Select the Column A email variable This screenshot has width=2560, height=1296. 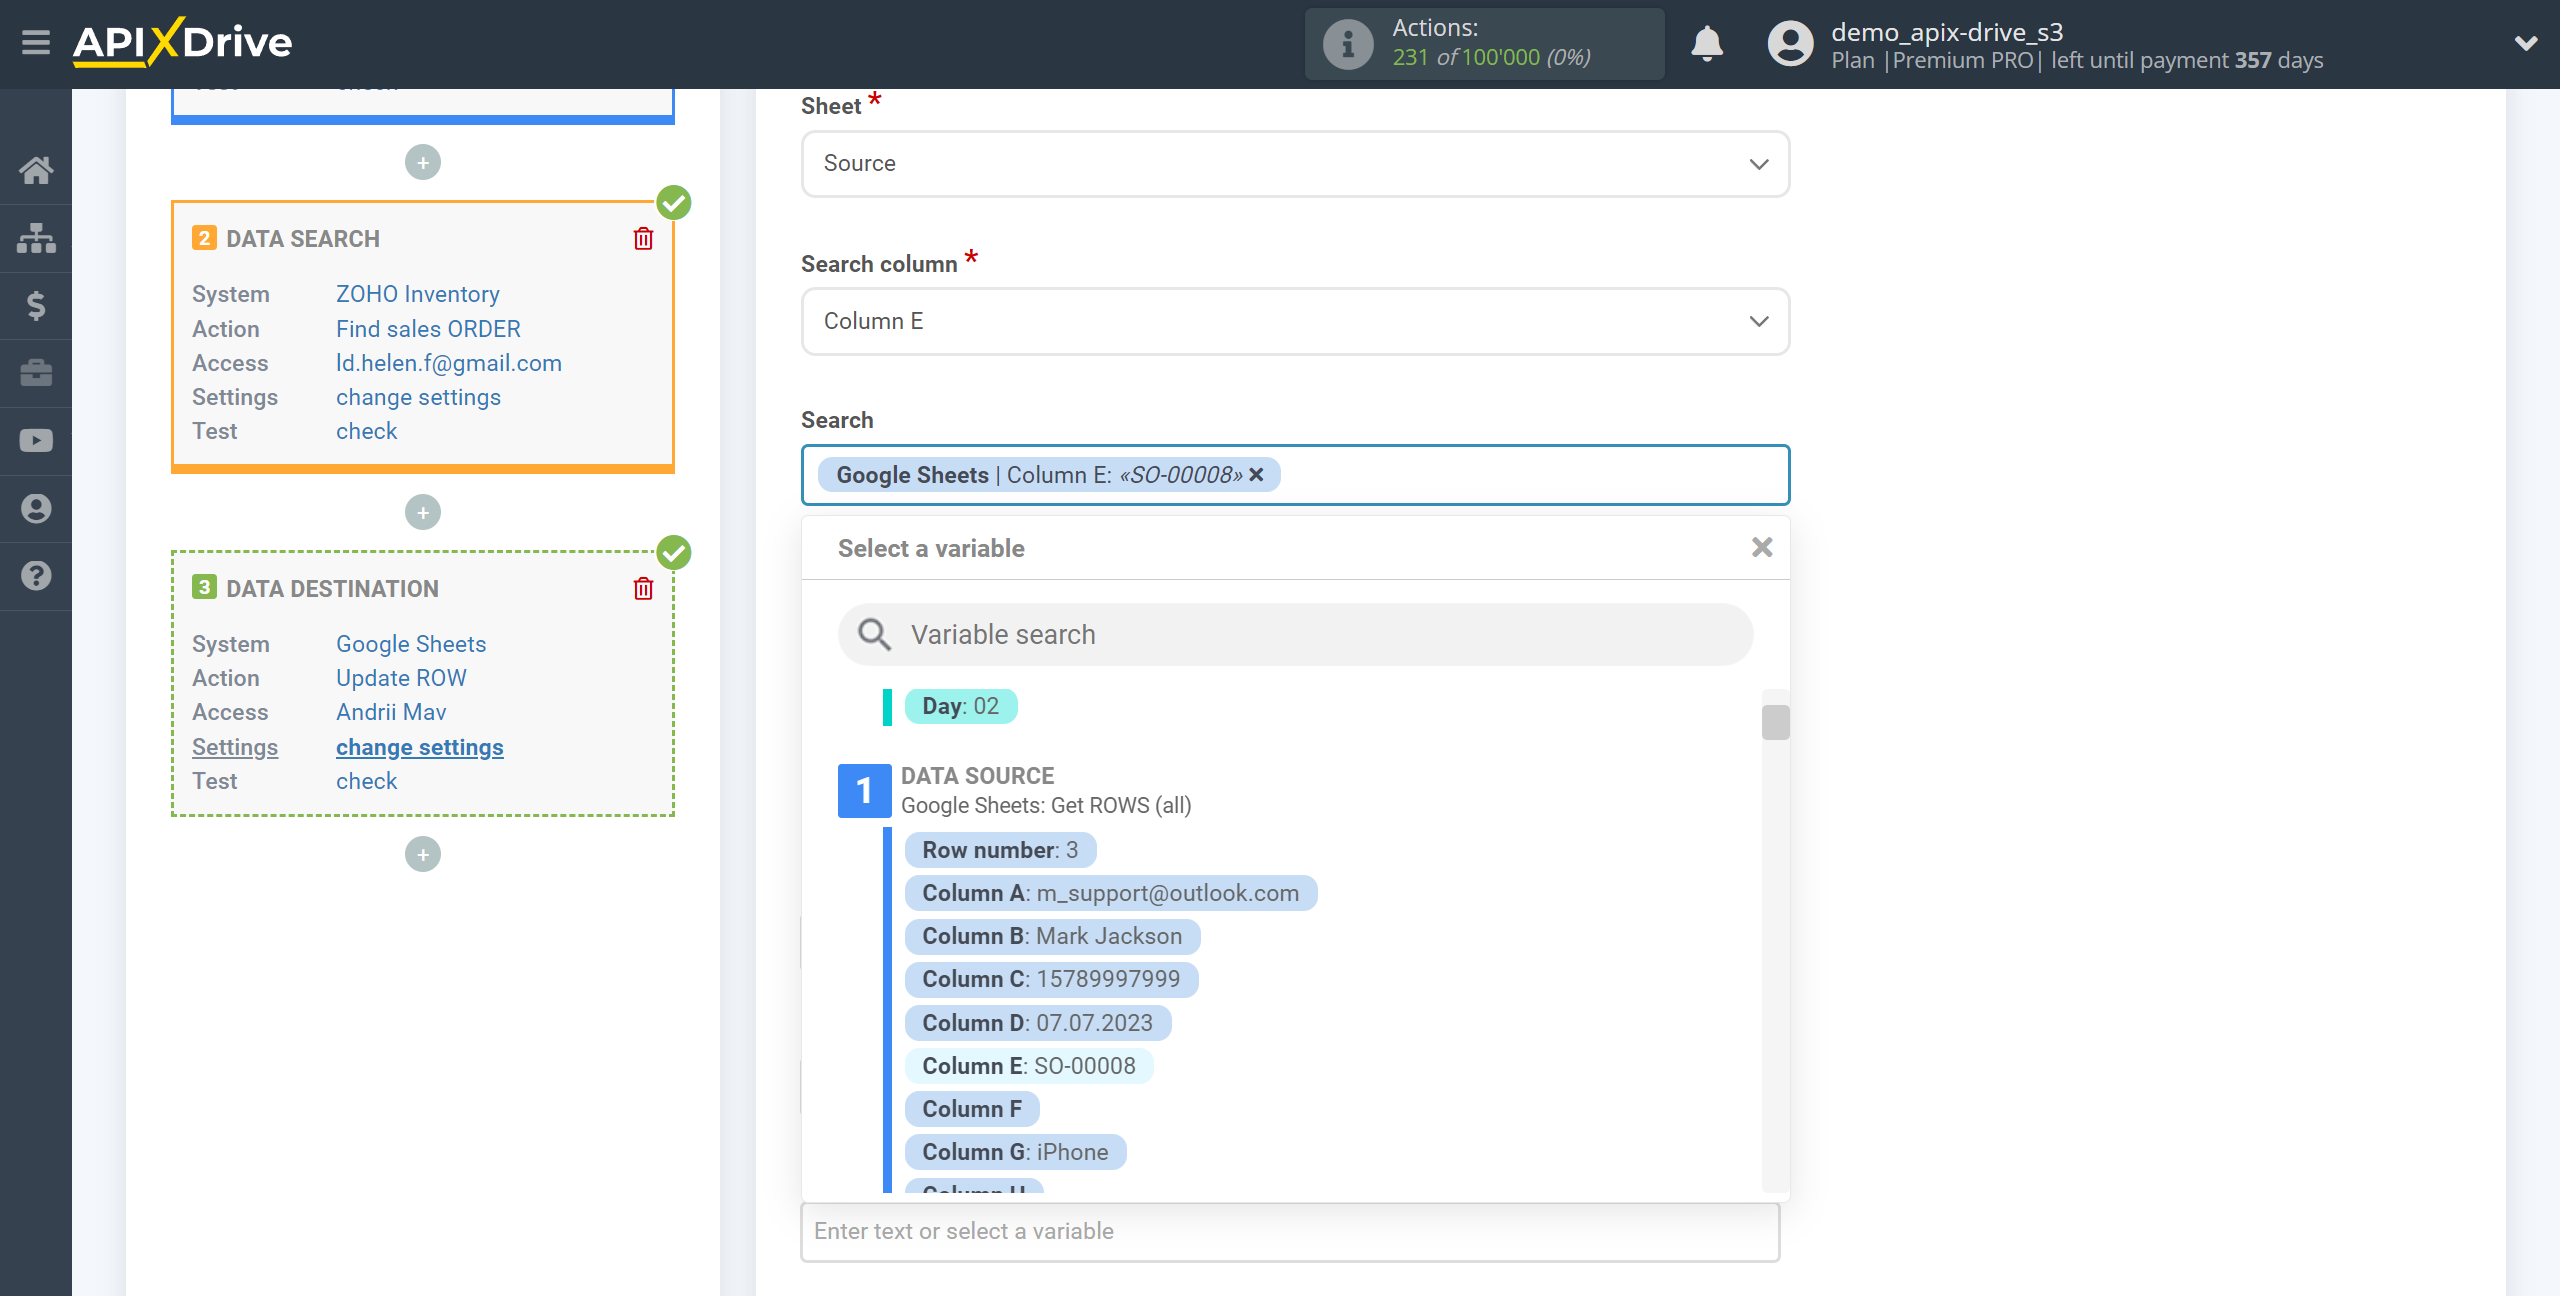(1110, 893)
